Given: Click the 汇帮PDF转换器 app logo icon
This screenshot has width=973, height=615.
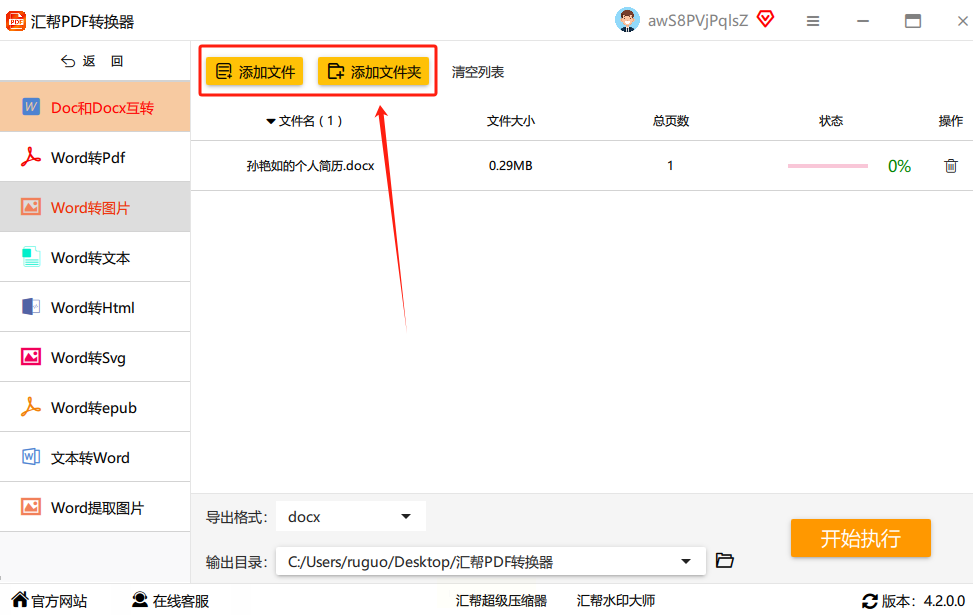Looking at the screenshot, I should pyautogui.click(x=16, y=21).
